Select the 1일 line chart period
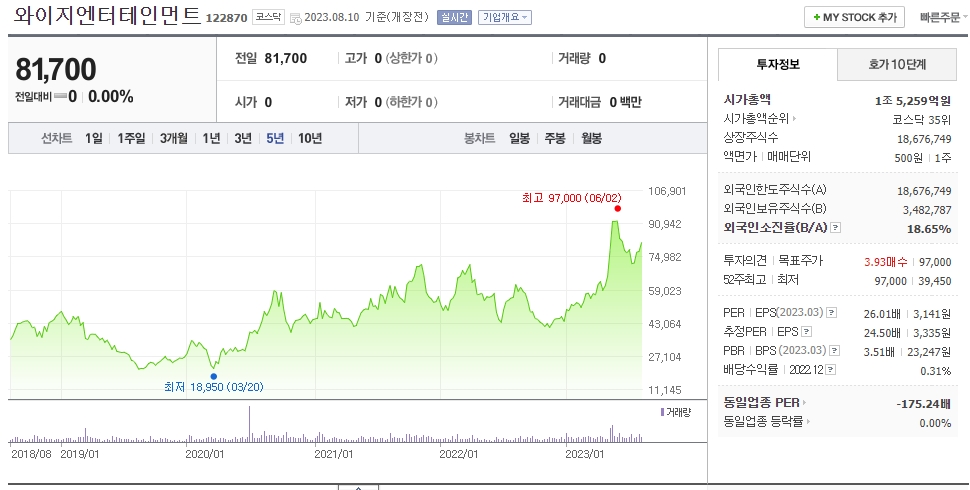Screen dimensions: 970x490 click(94, 139)
